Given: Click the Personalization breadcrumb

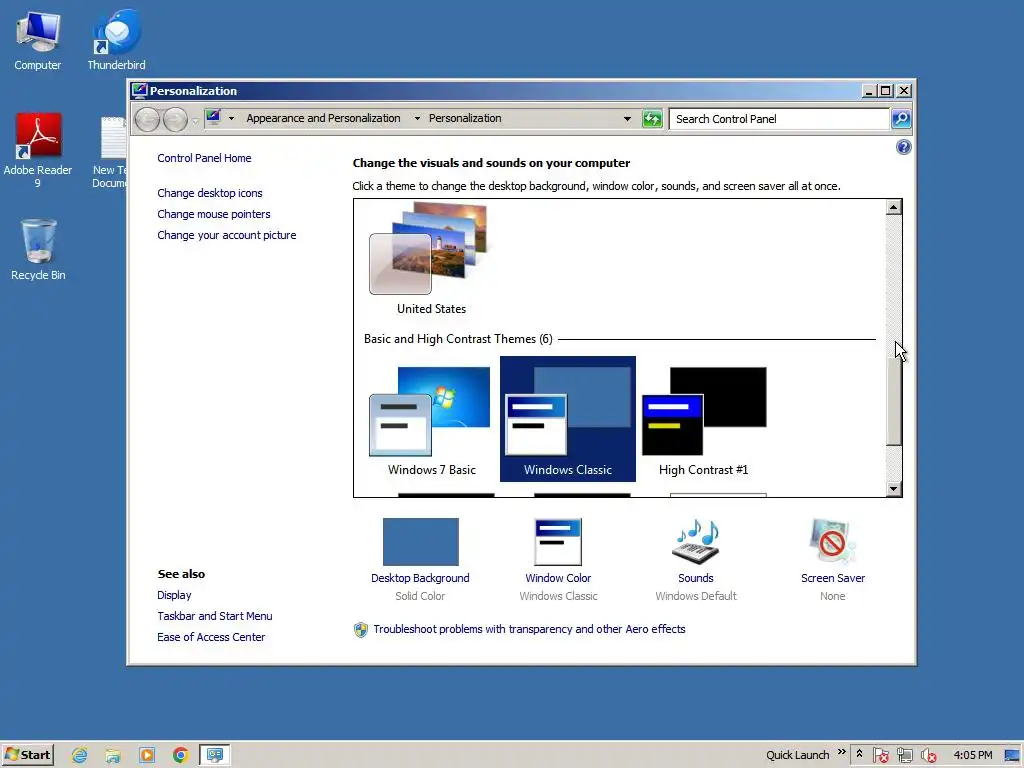Looking at the screenshot, I should pos(465,118).
